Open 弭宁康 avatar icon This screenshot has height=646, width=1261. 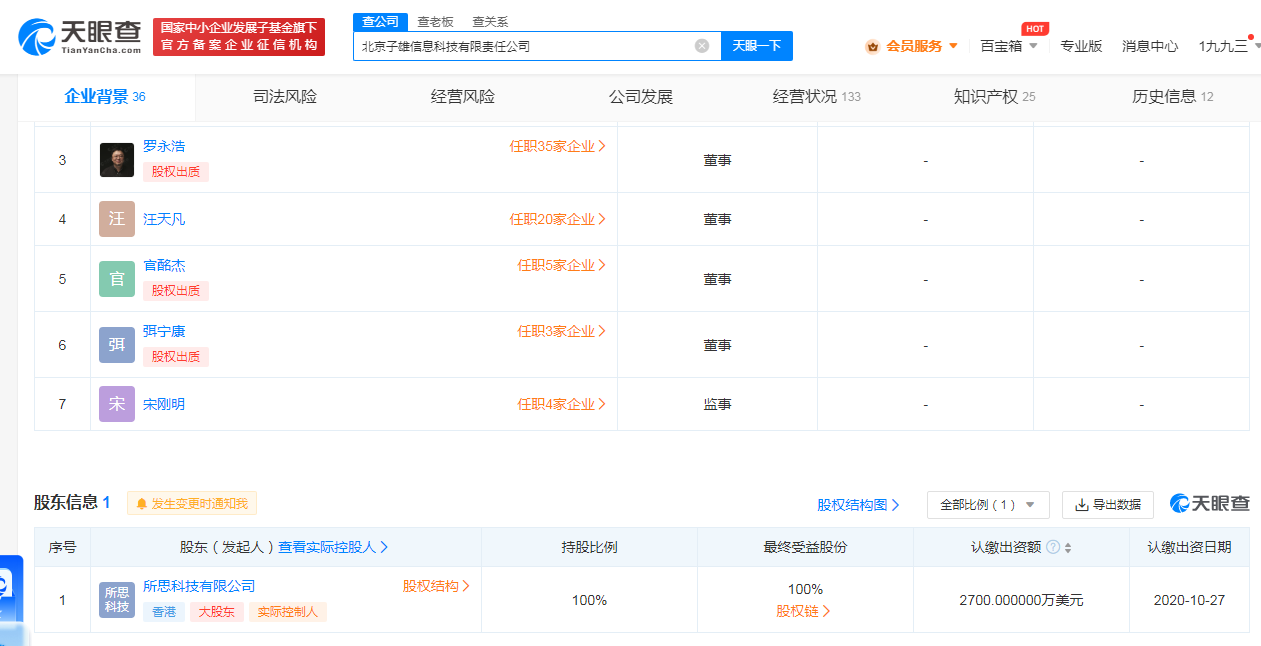[x=117, y=345]
